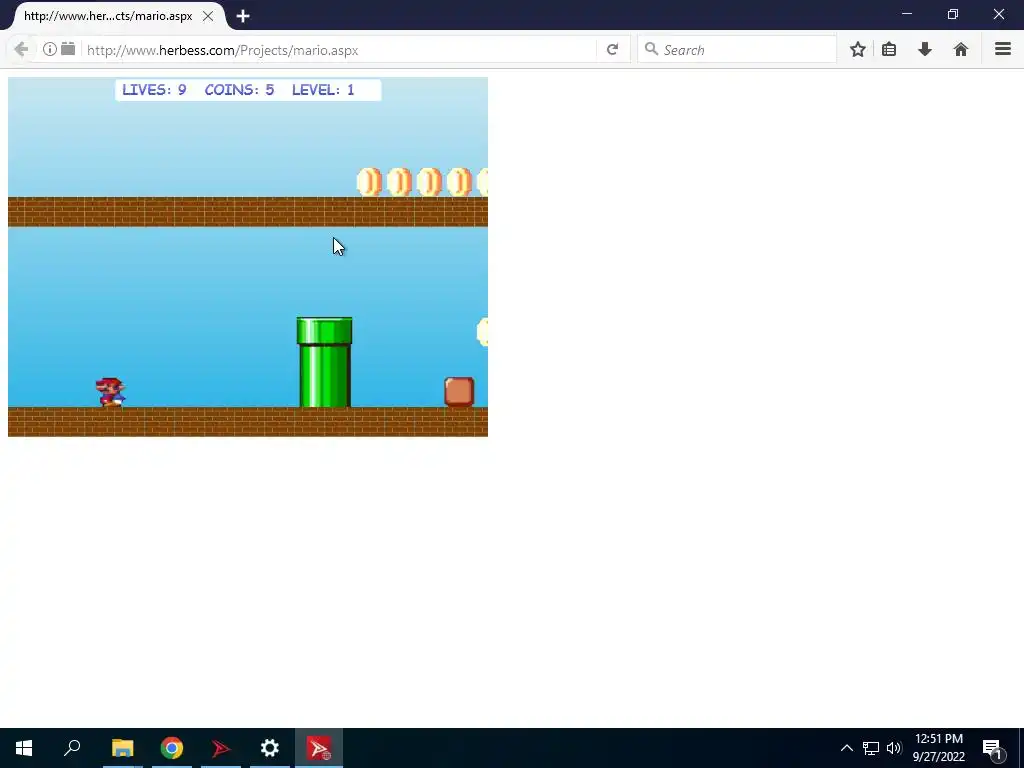Open the site information icon
The image size is (1024, 768).
[50, 49]
